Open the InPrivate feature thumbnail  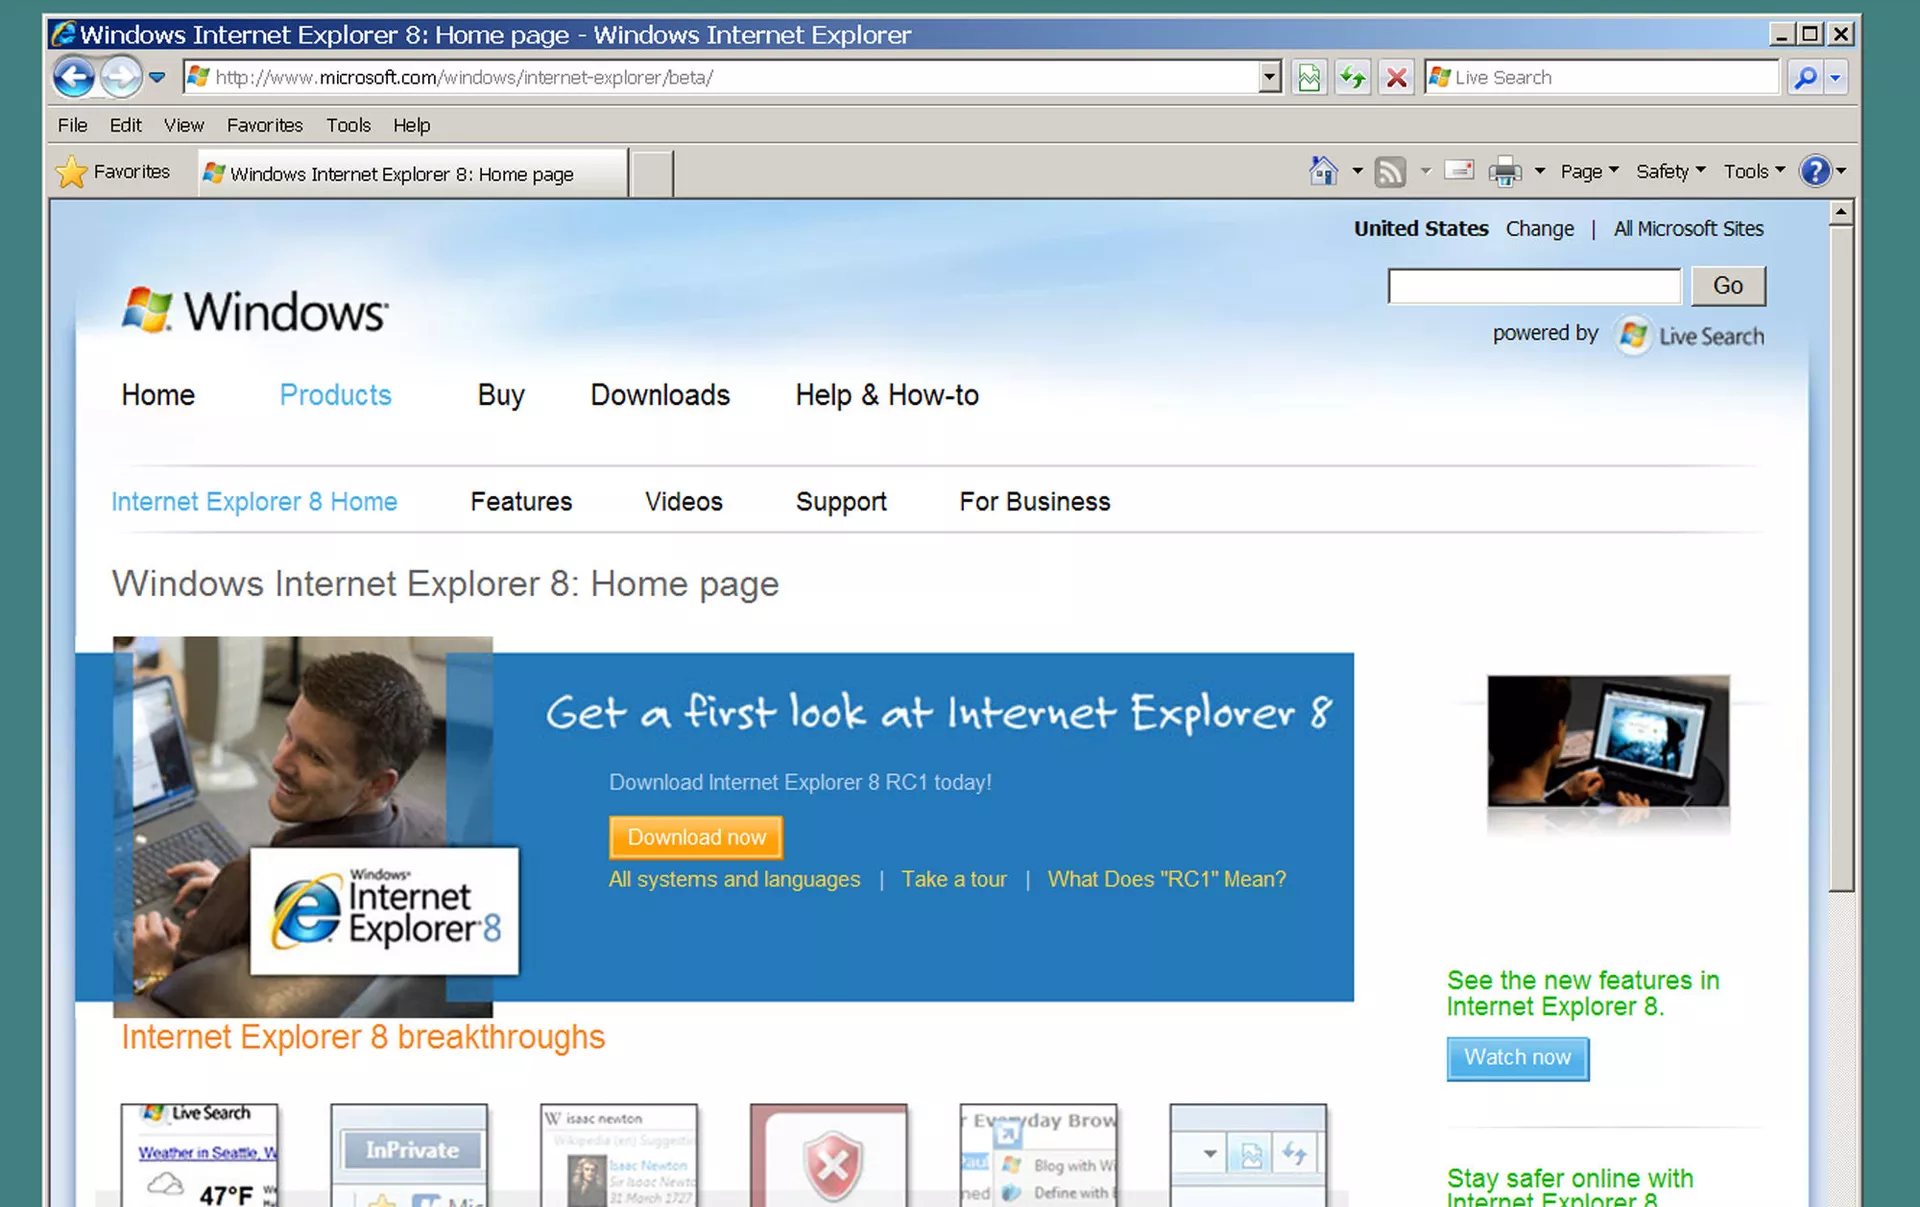coord(409,1155)
